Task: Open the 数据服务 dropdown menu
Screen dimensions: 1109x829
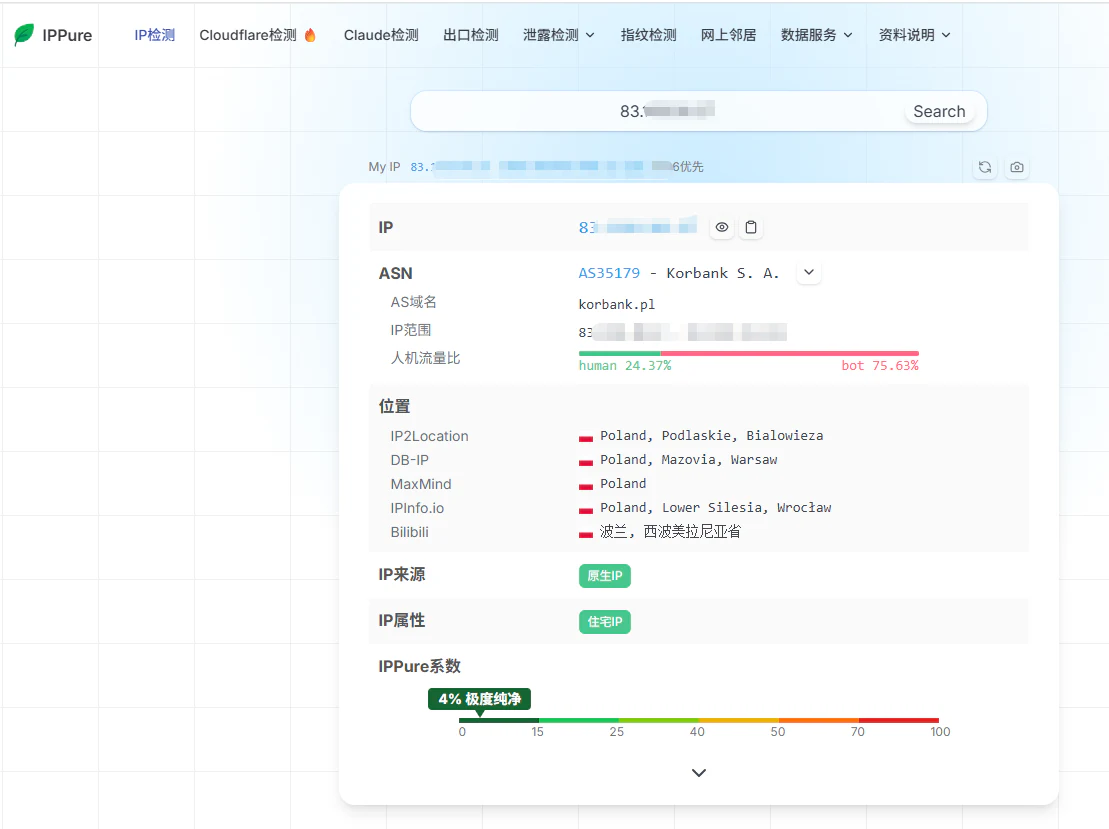Action: (x=816, y=35)
